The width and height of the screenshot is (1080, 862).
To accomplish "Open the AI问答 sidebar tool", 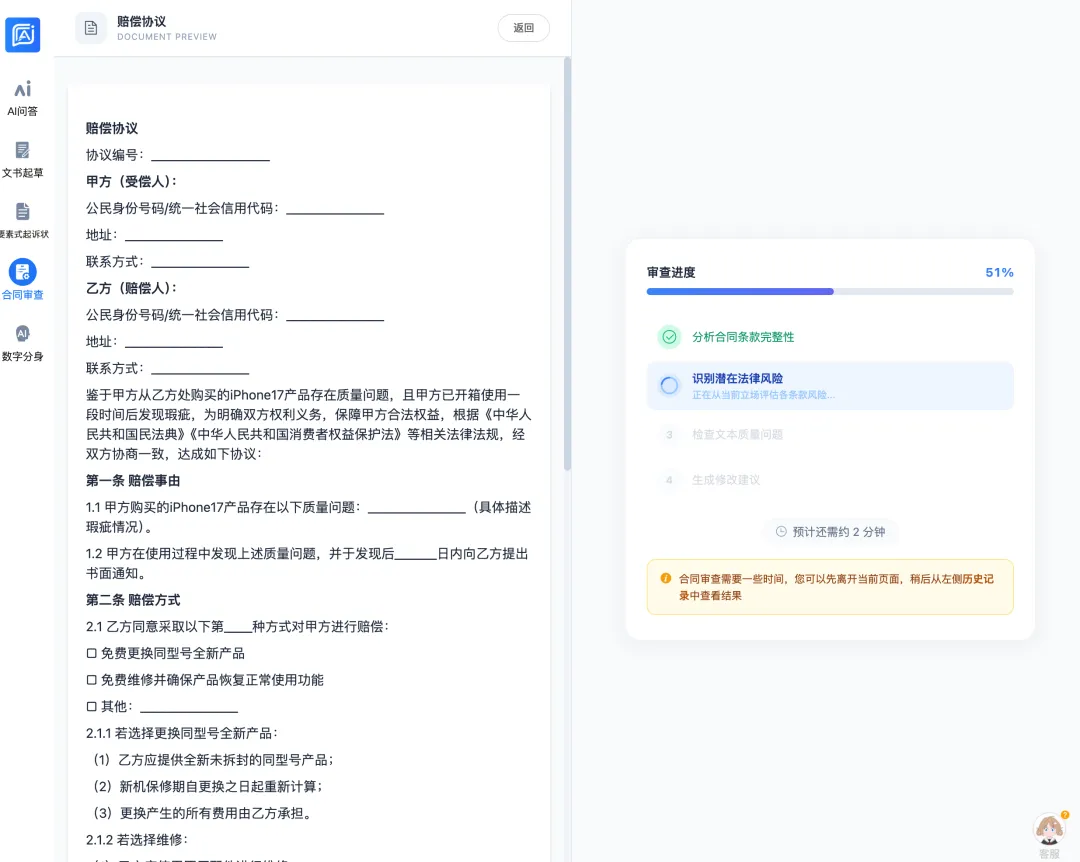I will (23, 97).
